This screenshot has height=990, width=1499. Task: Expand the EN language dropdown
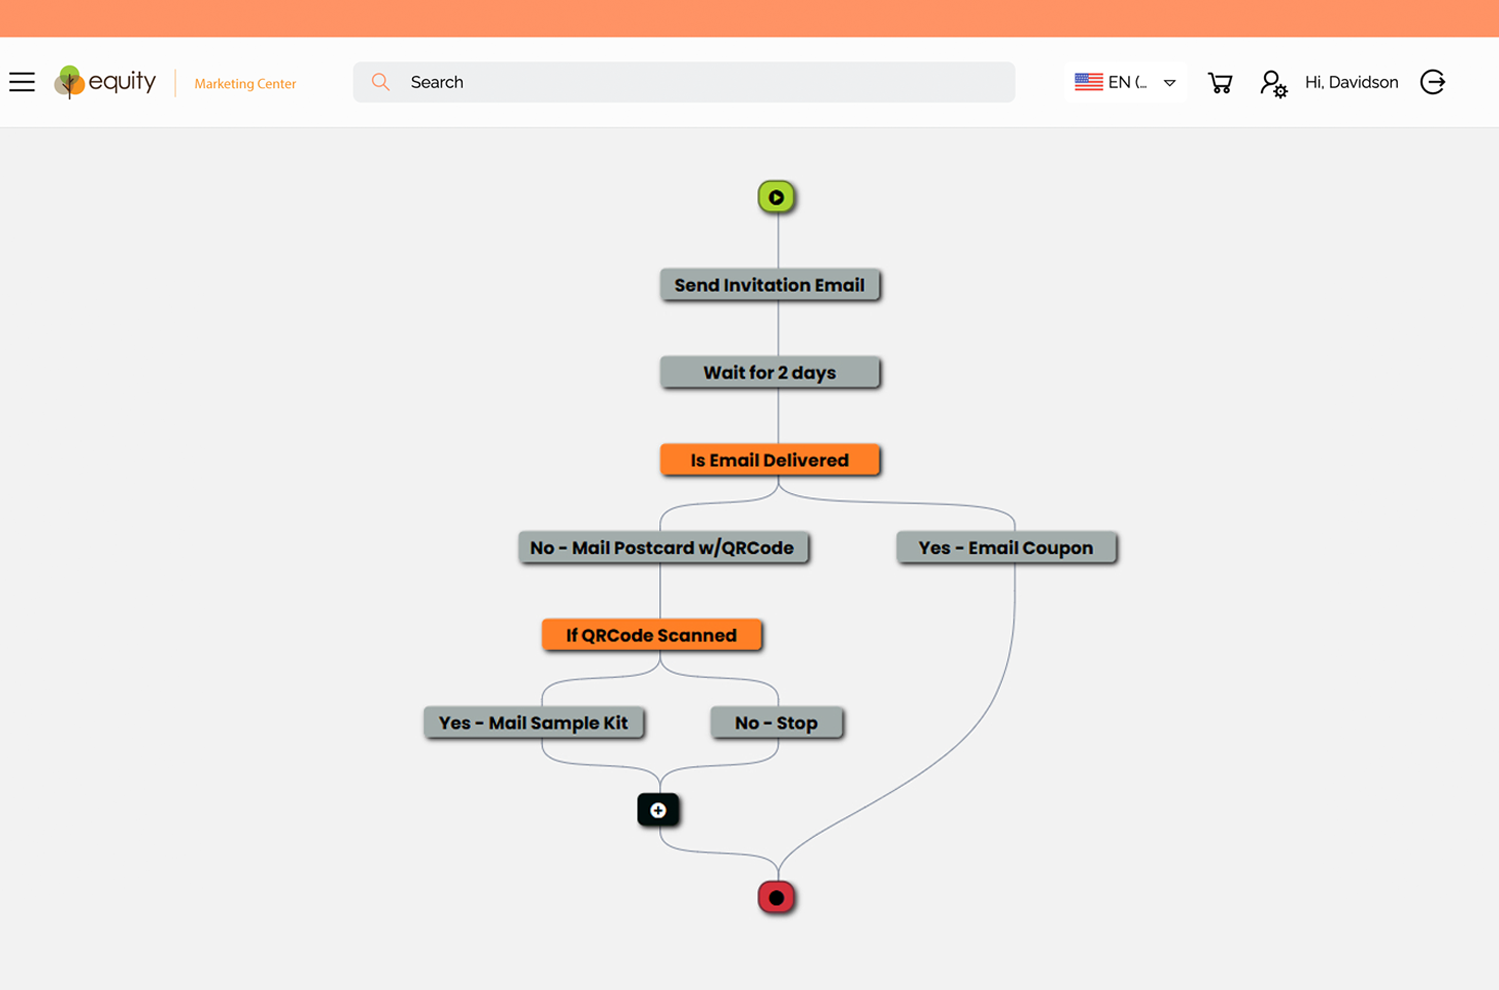tap(1169, 83)
